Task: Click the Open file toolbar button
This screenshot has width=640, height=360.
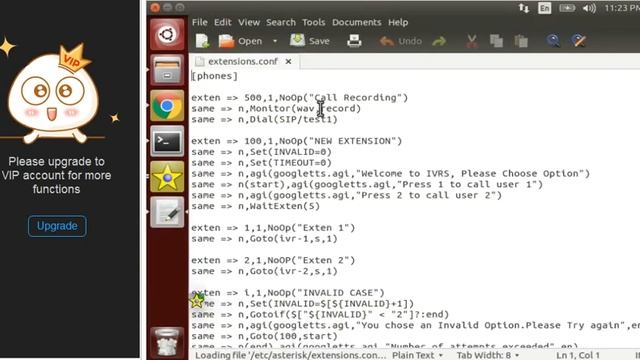Action: pyautogui.click(x=240, y=41)
